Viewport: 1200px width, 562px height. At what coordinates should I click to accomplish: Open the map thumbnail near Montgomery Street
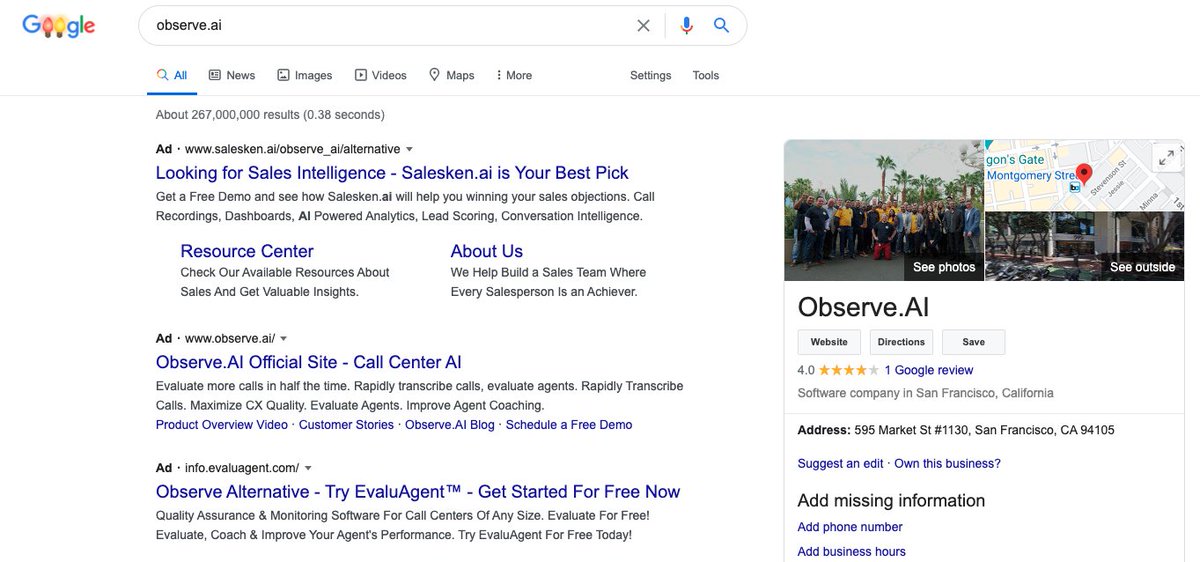tap(1084, 175)
